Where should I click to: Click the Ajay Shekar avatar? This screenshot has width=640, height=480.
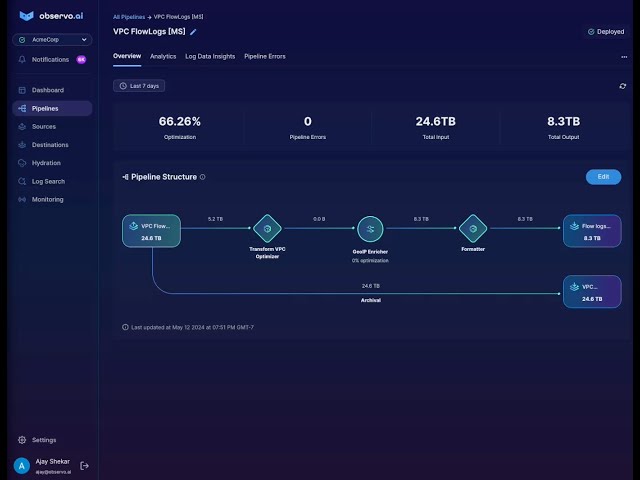click(22, 466)
